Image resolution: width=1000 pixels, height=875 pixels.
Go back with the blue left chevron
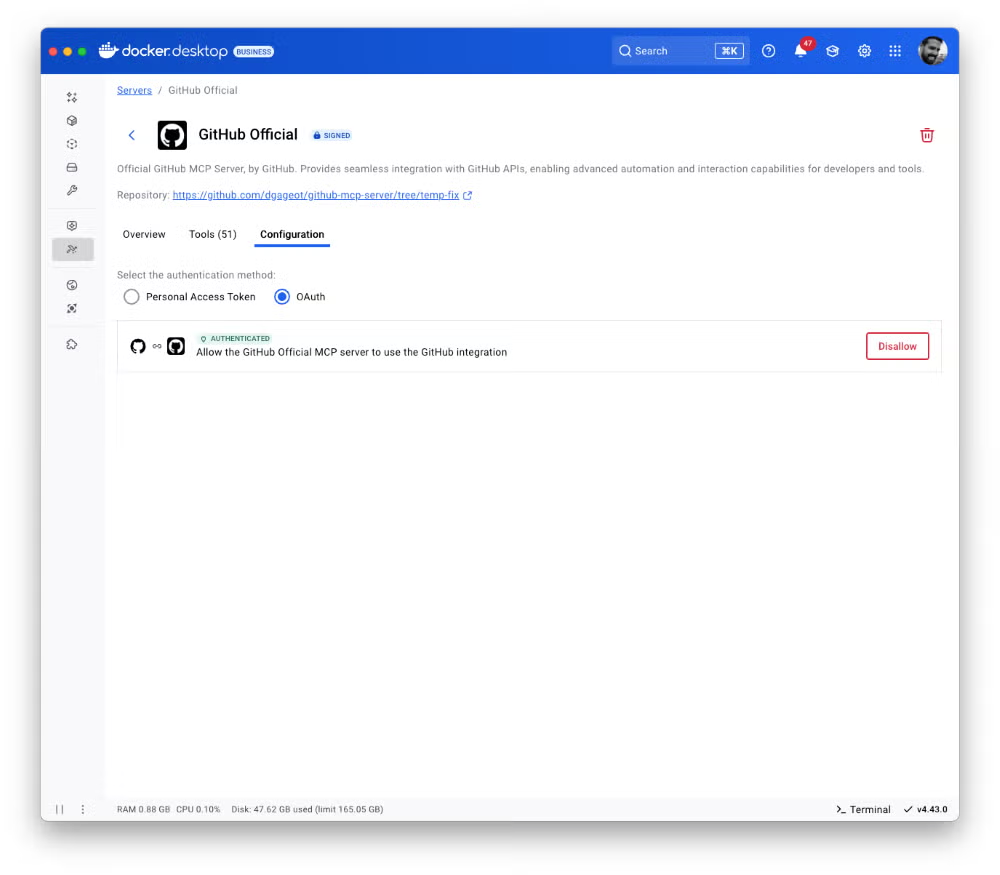[x=131, y=135]
